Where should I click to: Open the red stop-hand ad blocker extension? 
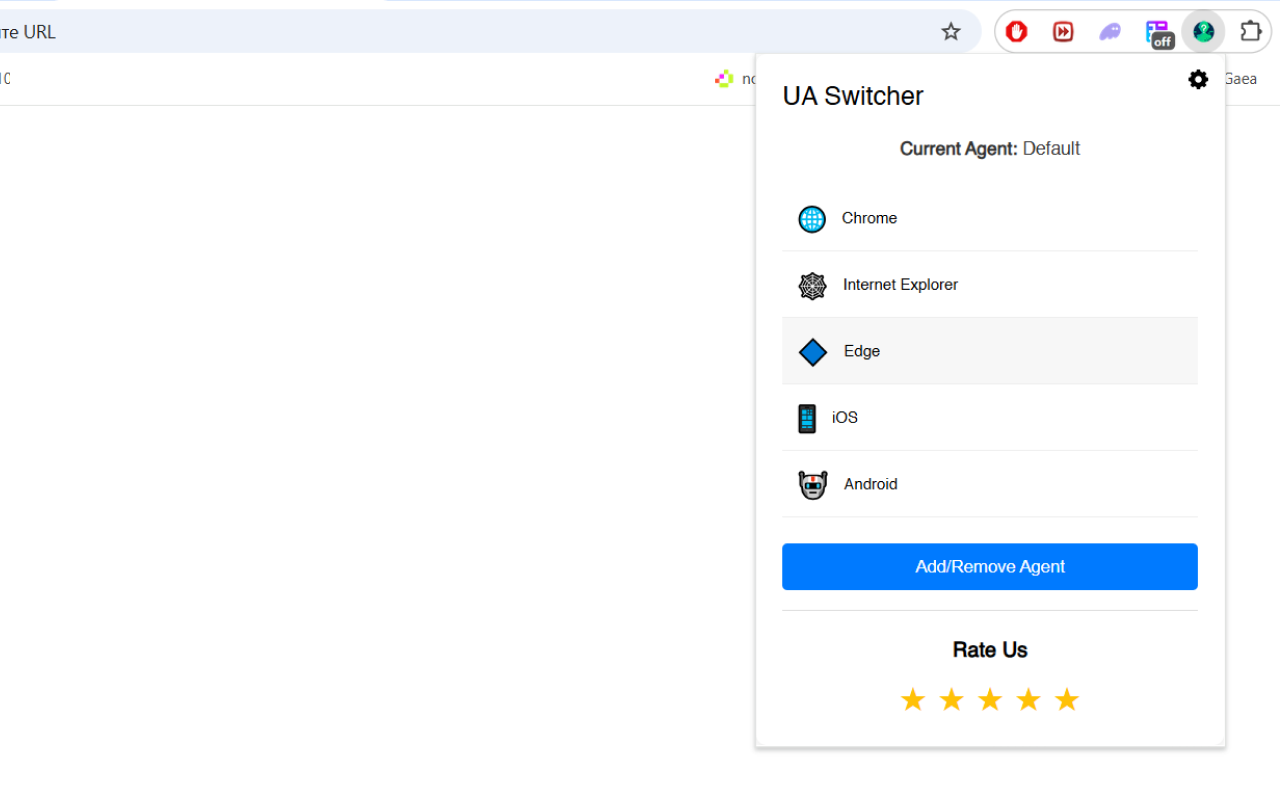click(x=1017, y=32)
